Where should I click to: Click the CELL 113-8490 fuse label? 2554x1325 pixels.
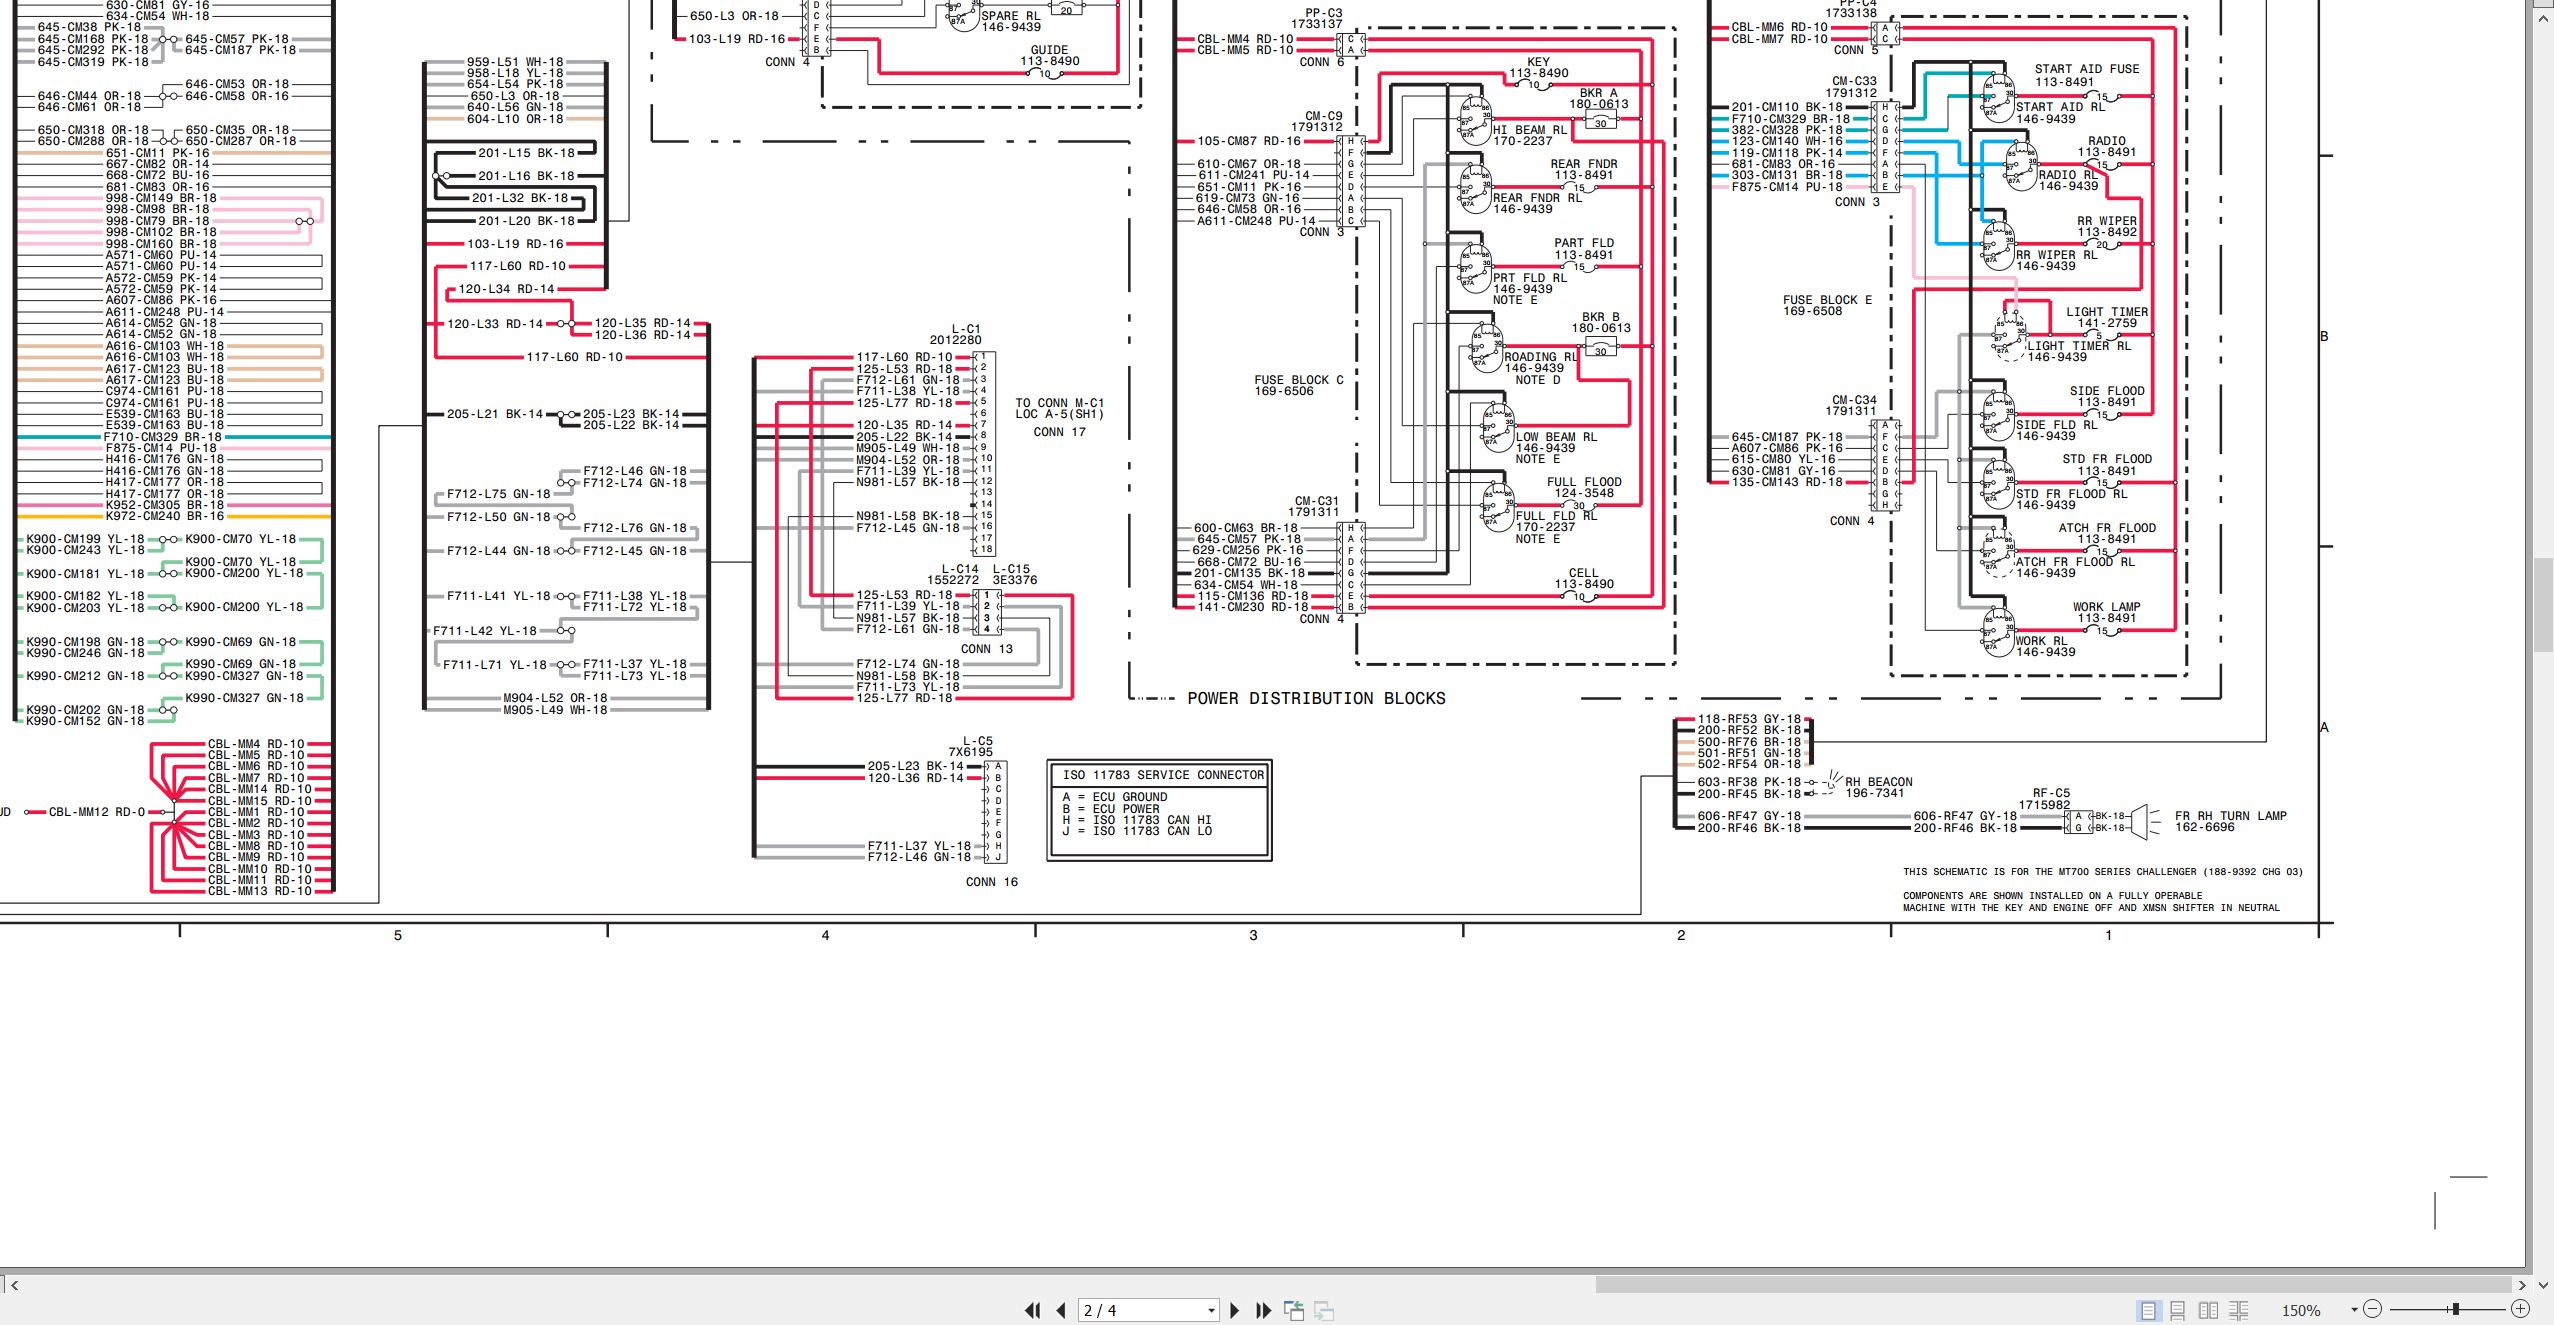click(1583, 578)
